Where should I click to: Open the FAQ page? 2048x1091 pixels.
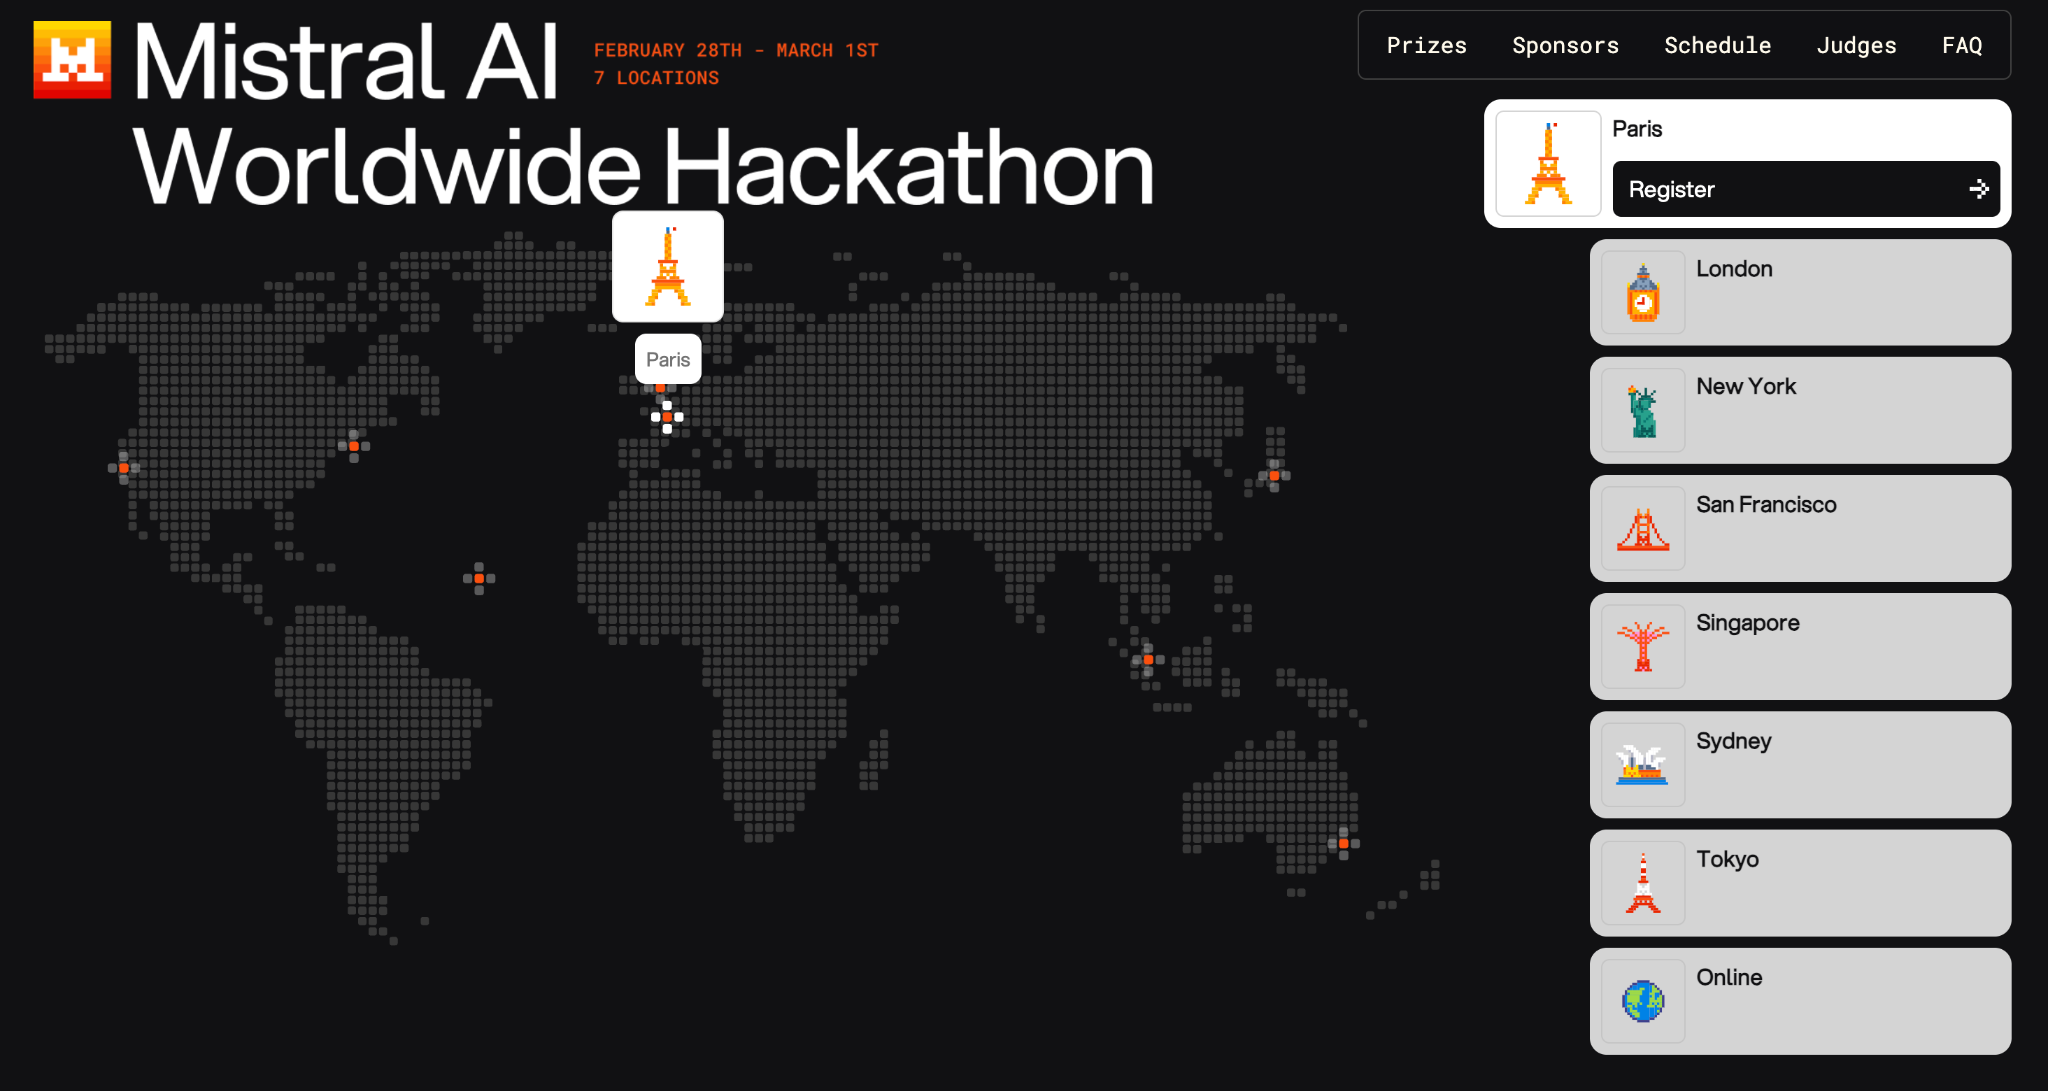pos(1962,45)
